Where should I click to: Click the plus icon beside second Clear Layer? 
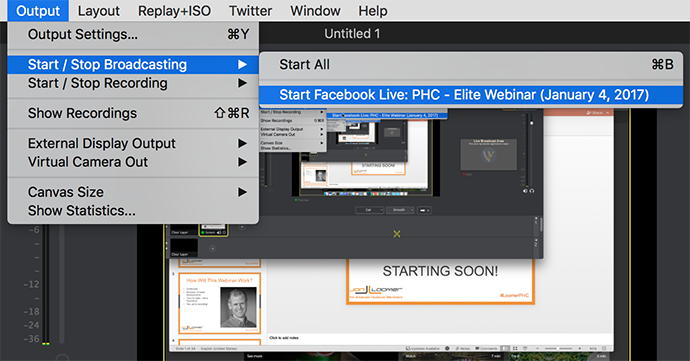(x=213, y=248)
